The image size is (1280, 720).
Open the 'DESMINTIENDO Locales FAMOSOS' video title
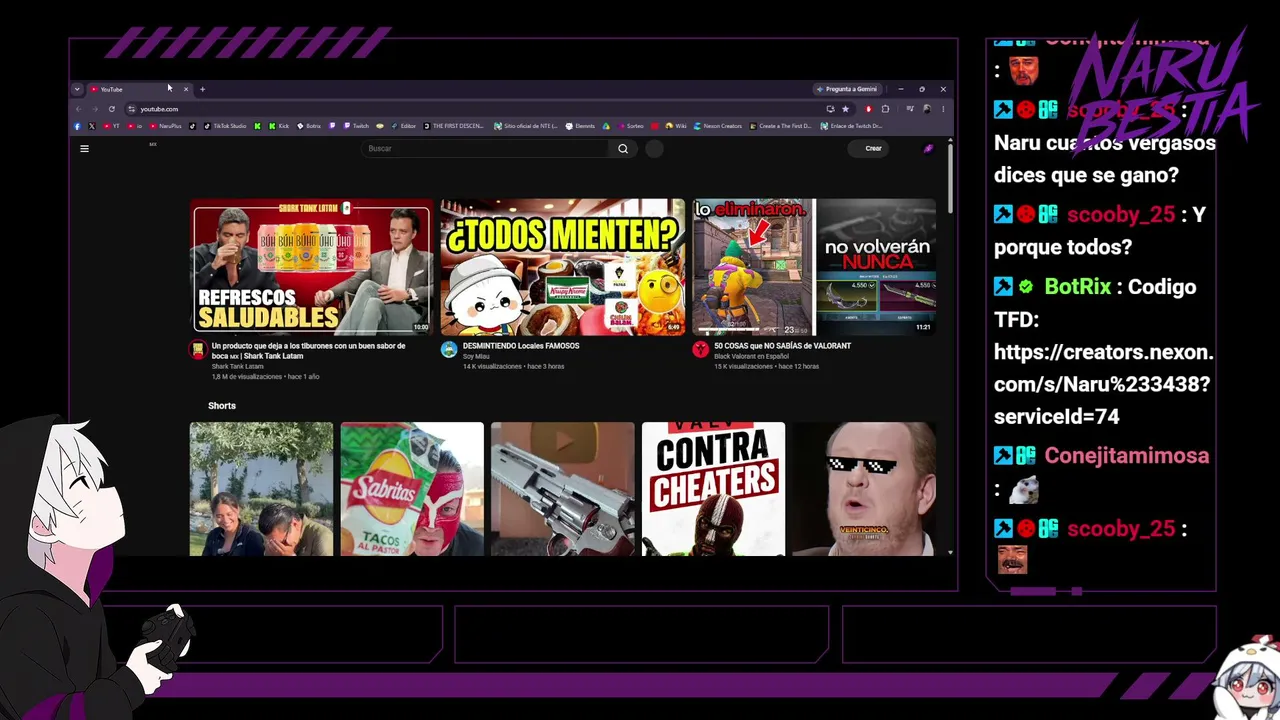(520, 346)
